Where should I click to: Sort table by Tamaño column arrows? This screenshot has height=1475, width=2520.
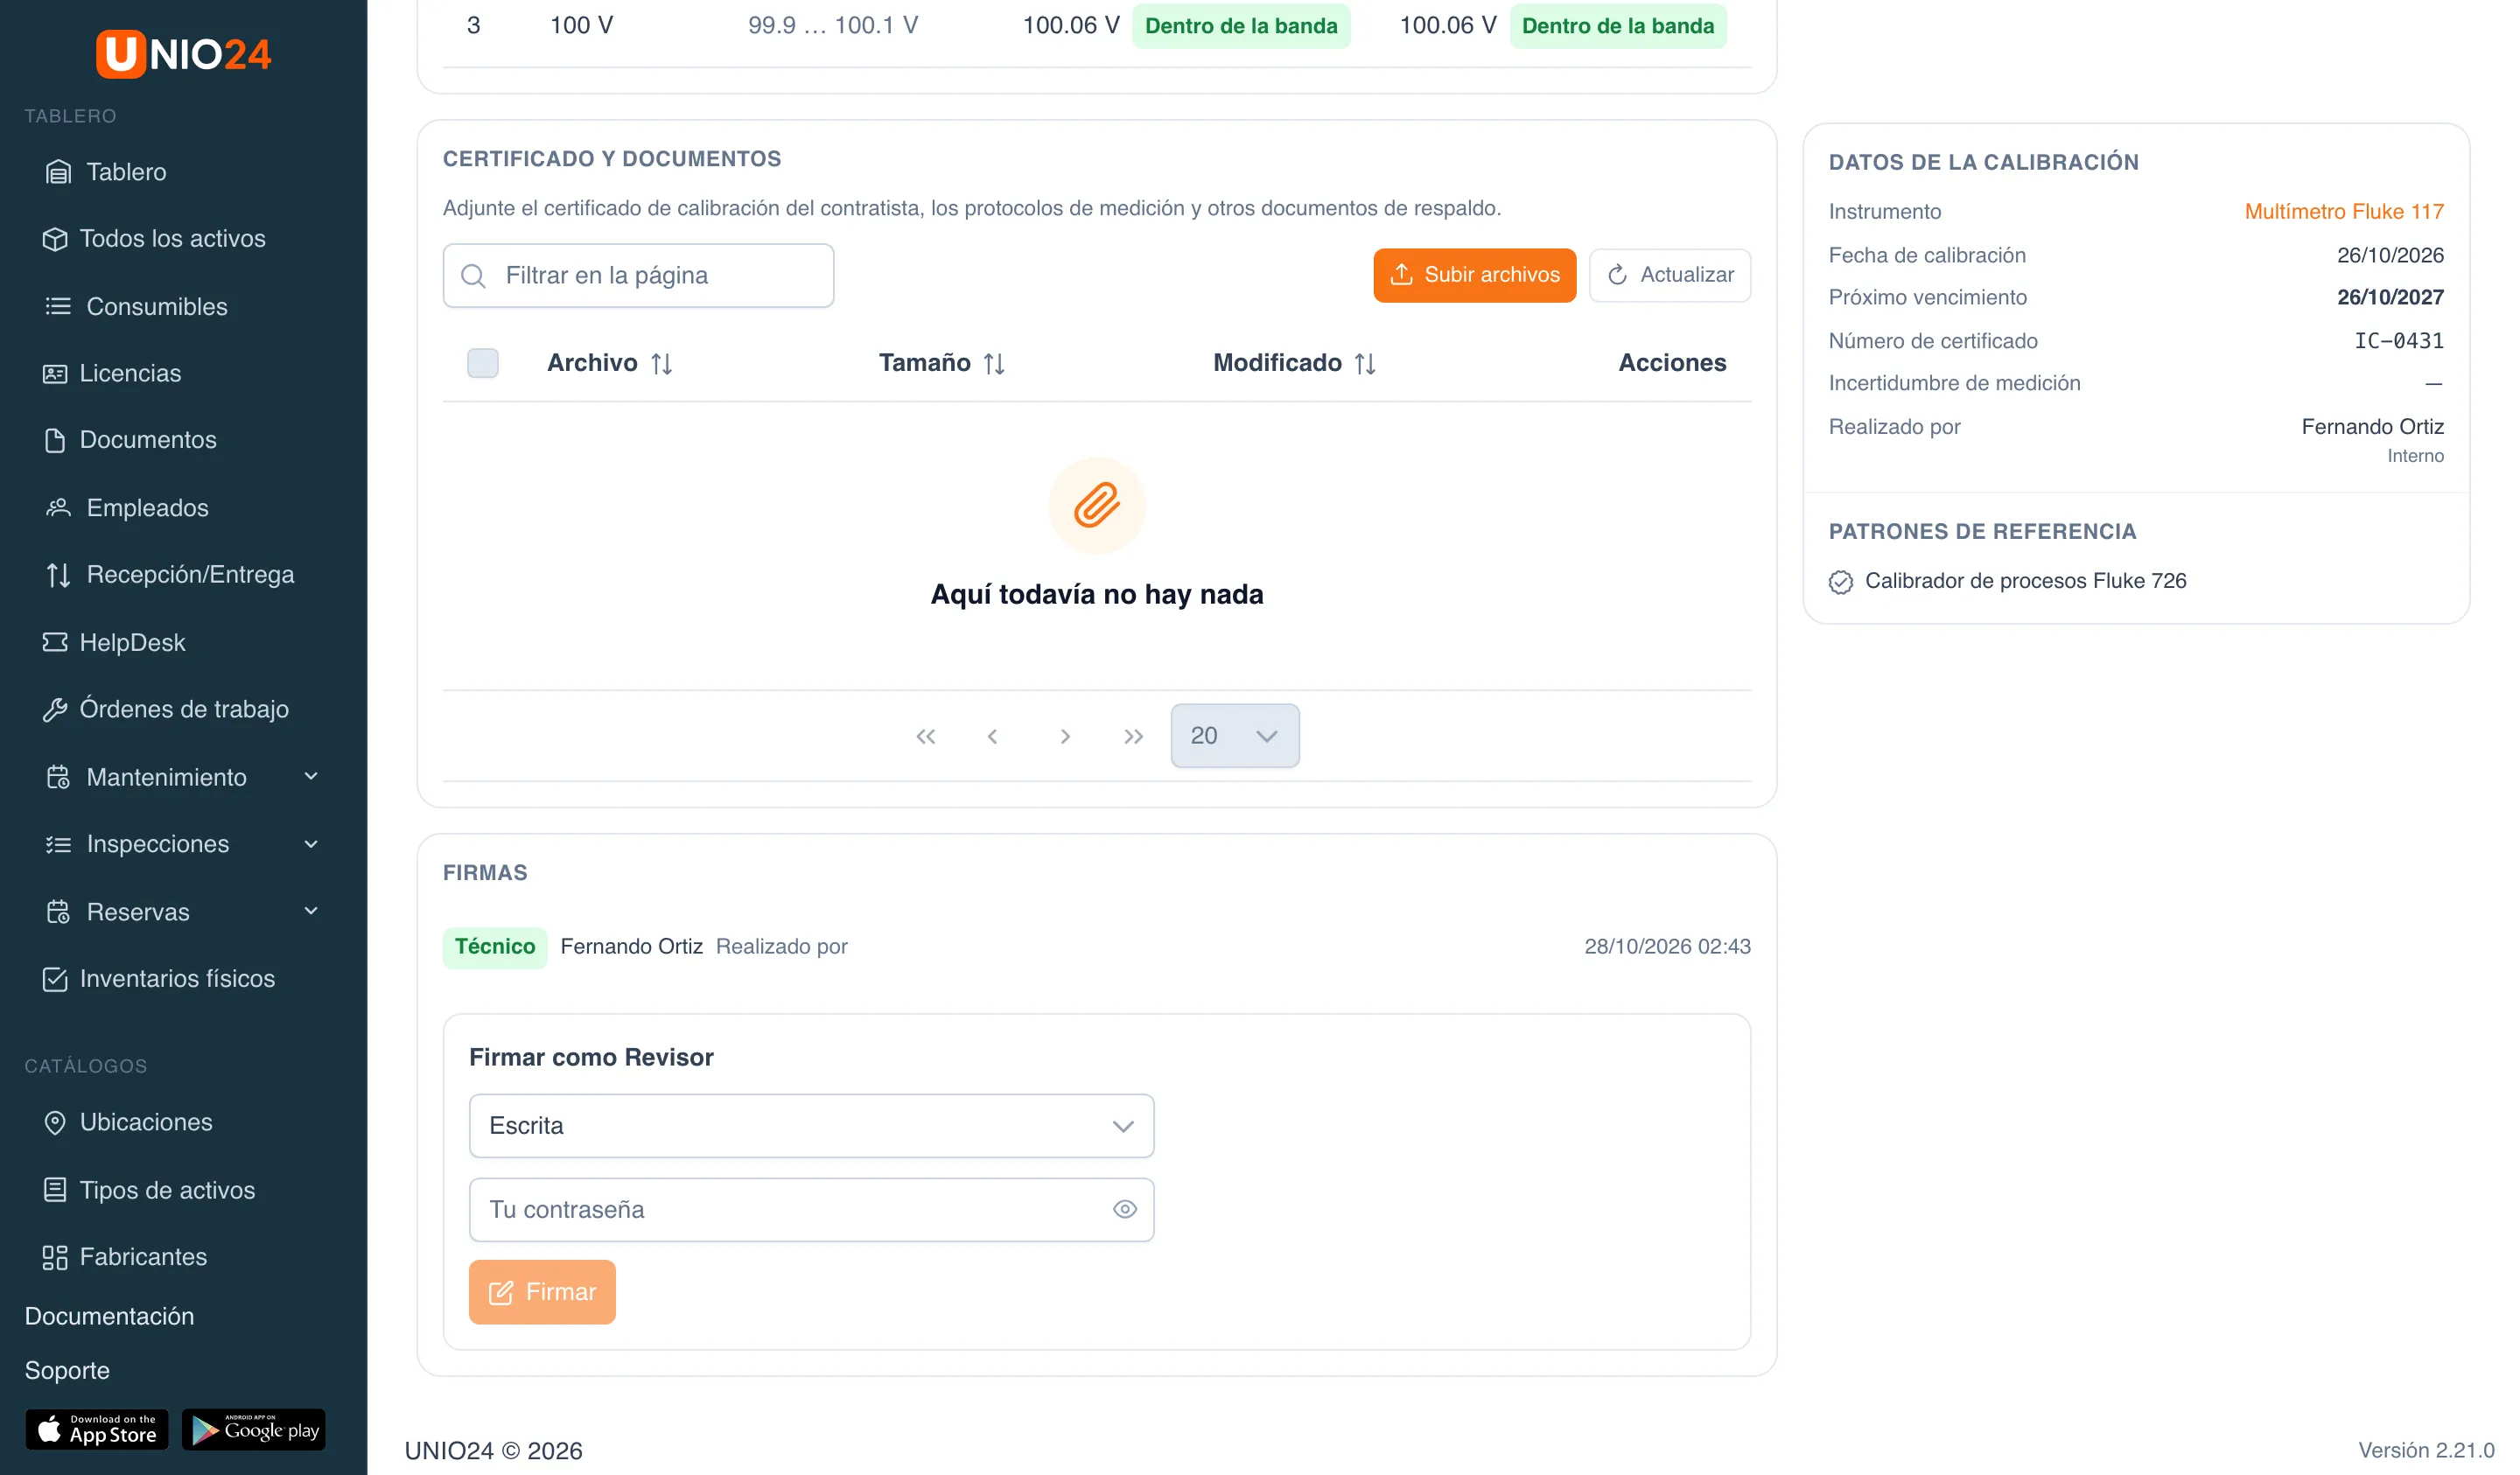point(994,363)
